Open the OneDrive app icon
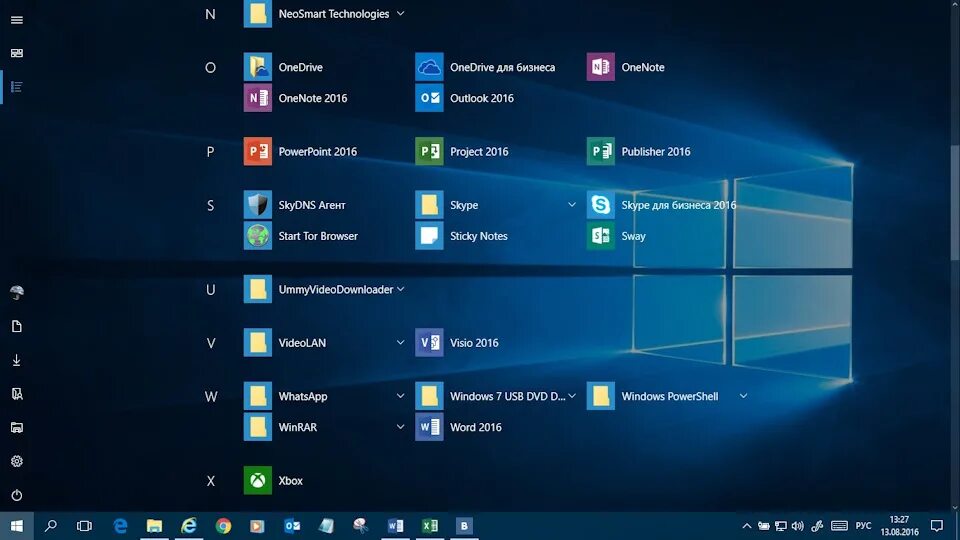 point(258,67)
